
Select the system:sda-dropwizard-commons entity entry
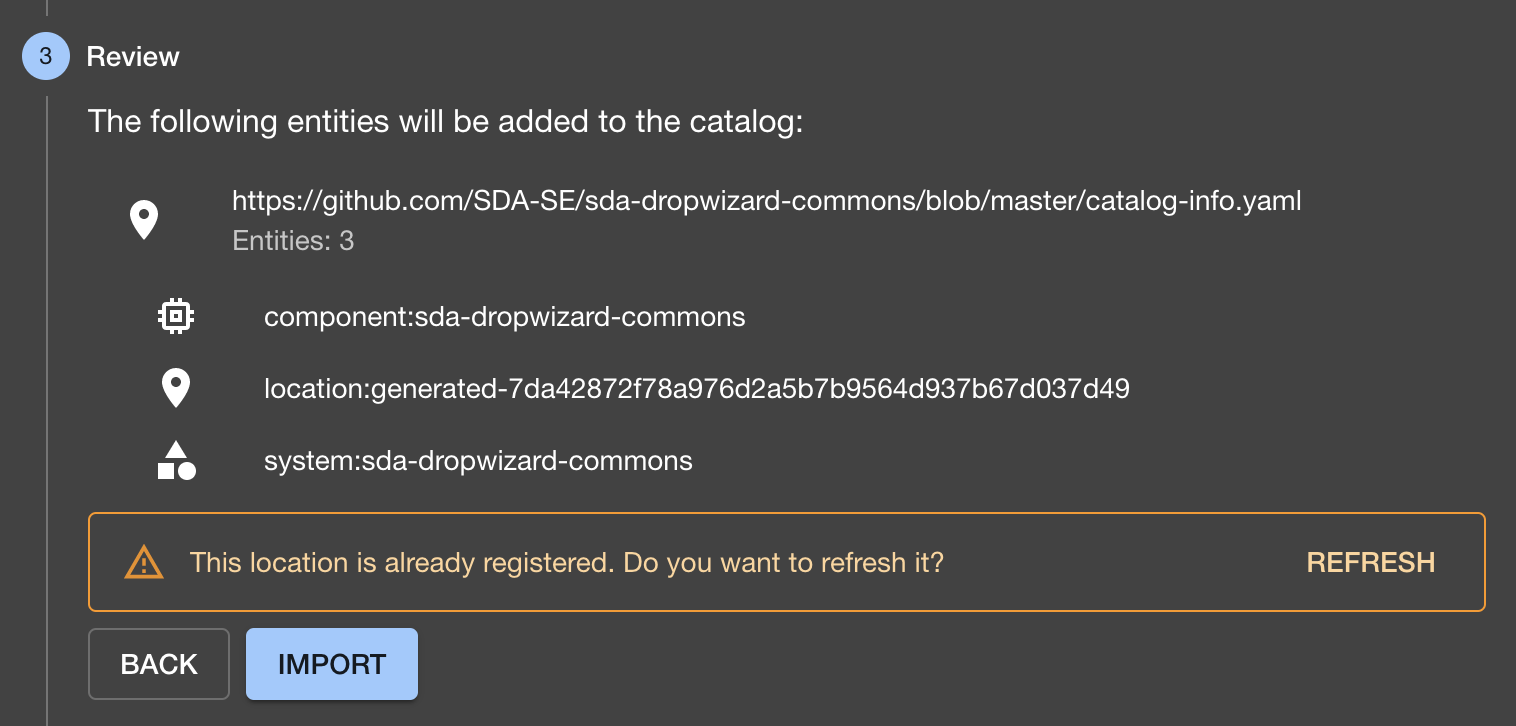[479, 461]
